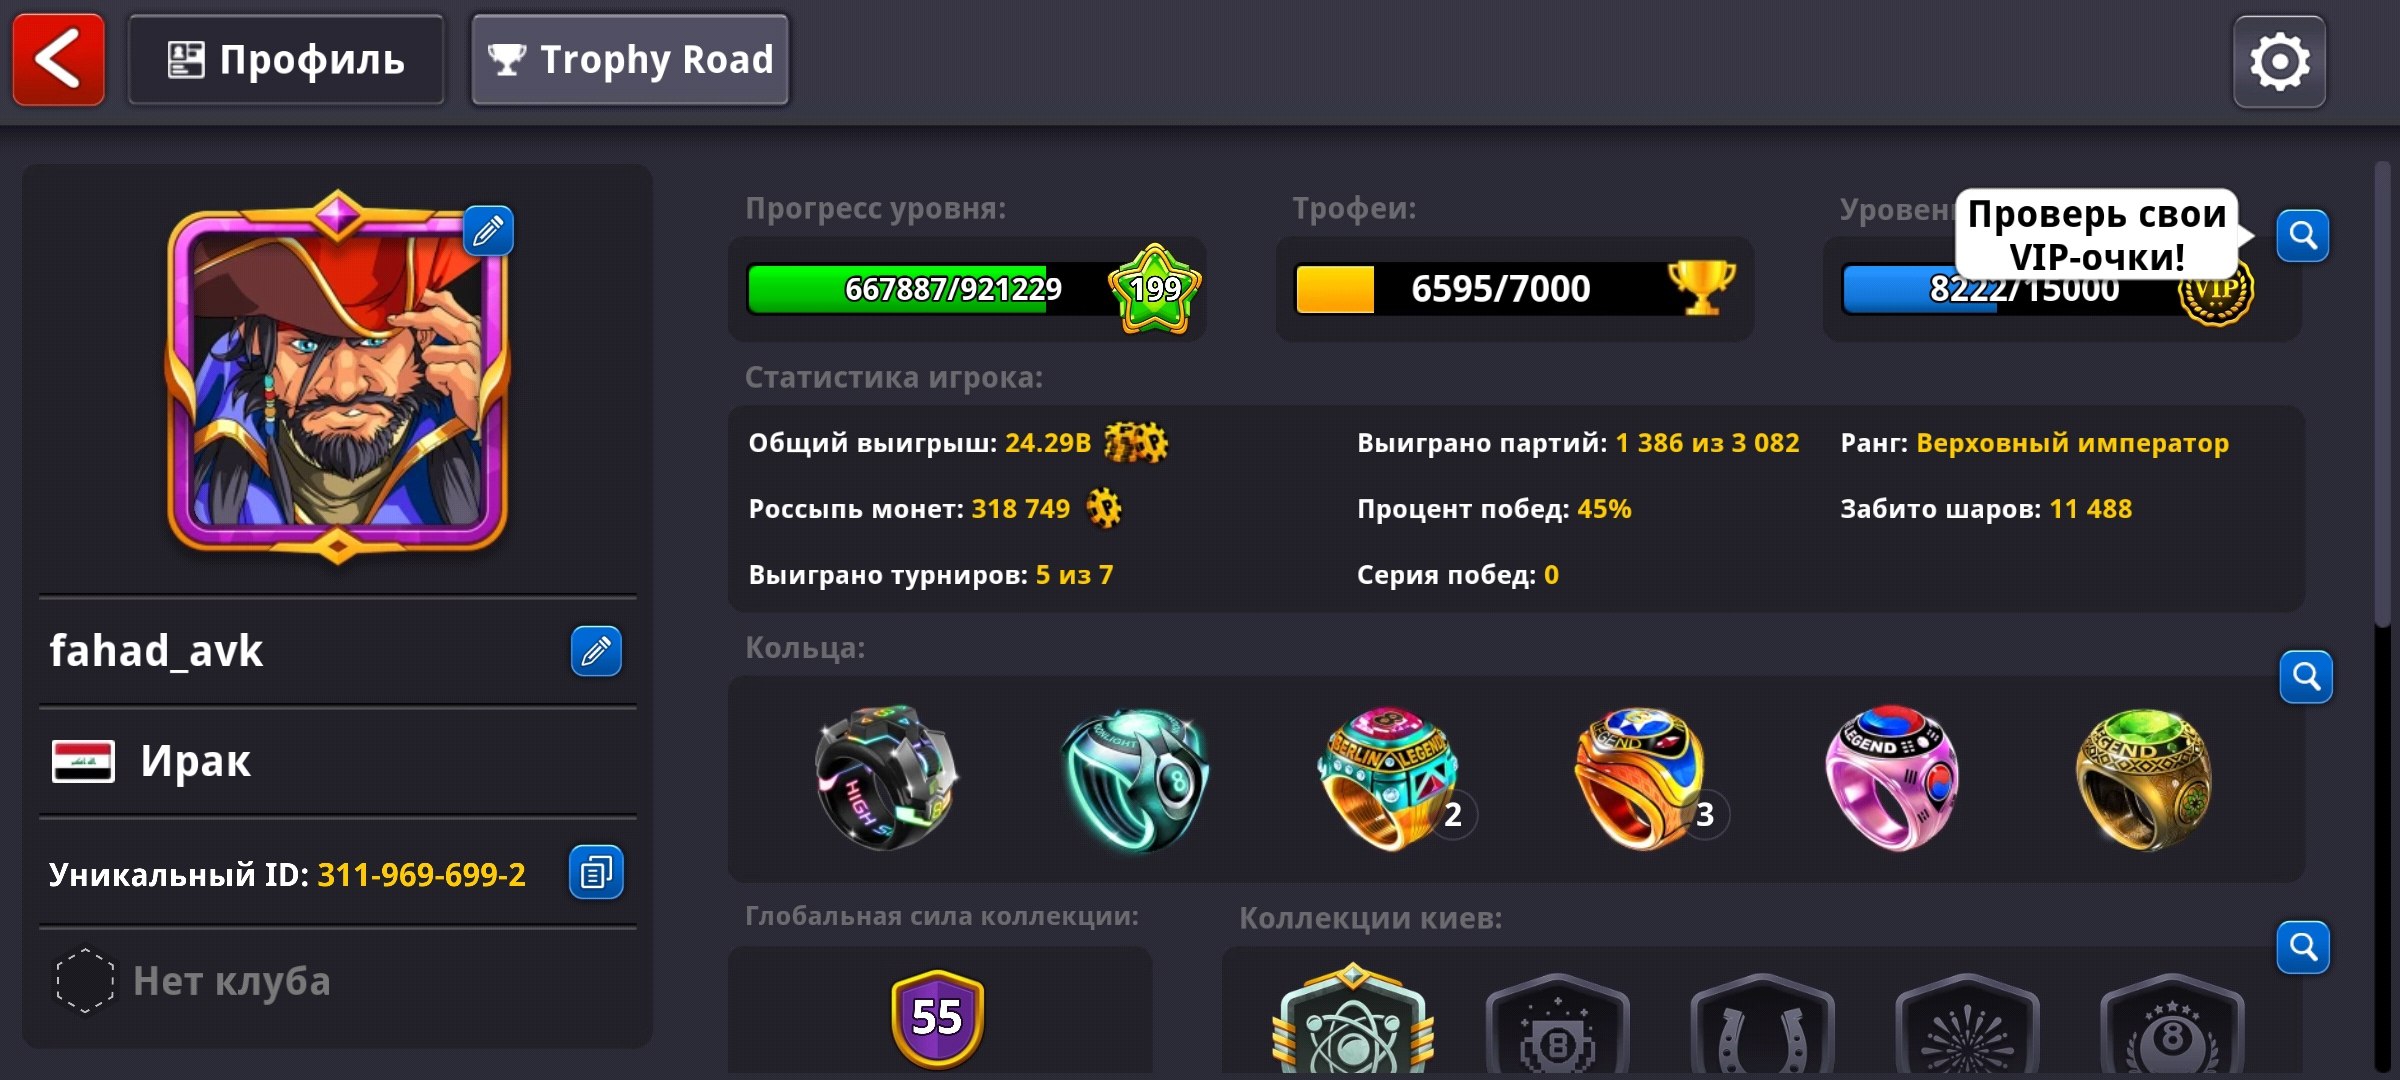Switch to the Trophy Road tab

[x=630, y=60]
